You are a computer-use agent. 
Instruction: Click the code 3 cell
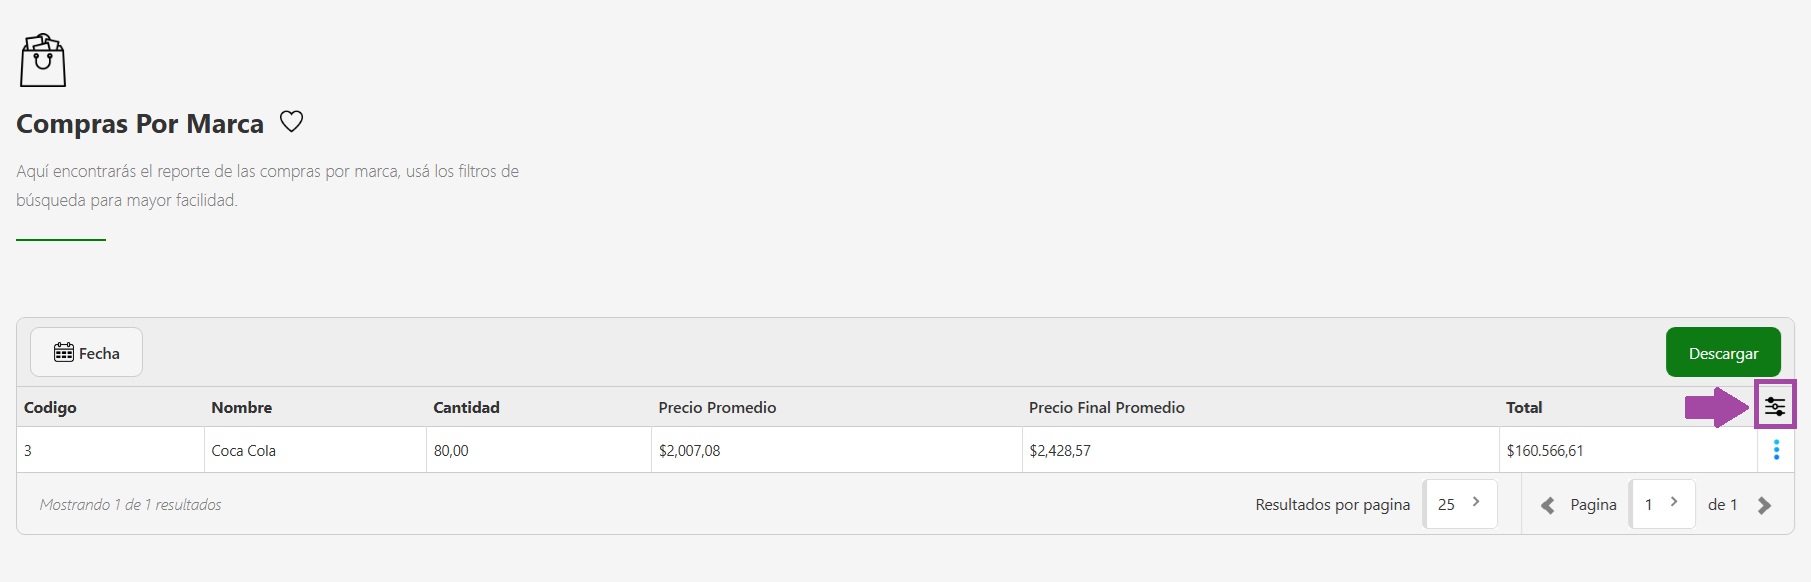click(x=28, y=451)
